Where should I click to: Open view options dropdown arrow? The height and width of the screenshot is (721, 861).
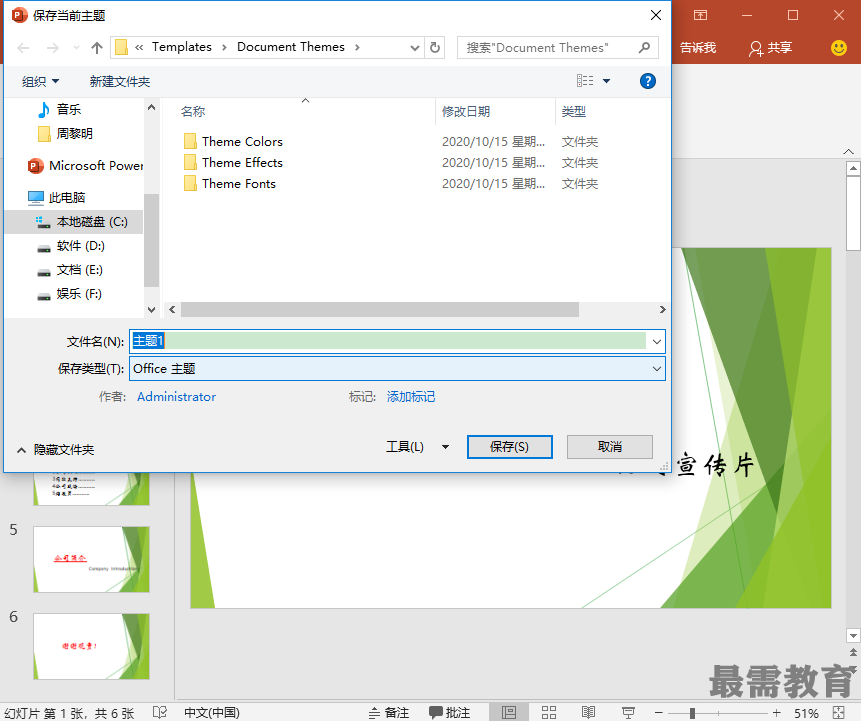click(606, 81)
